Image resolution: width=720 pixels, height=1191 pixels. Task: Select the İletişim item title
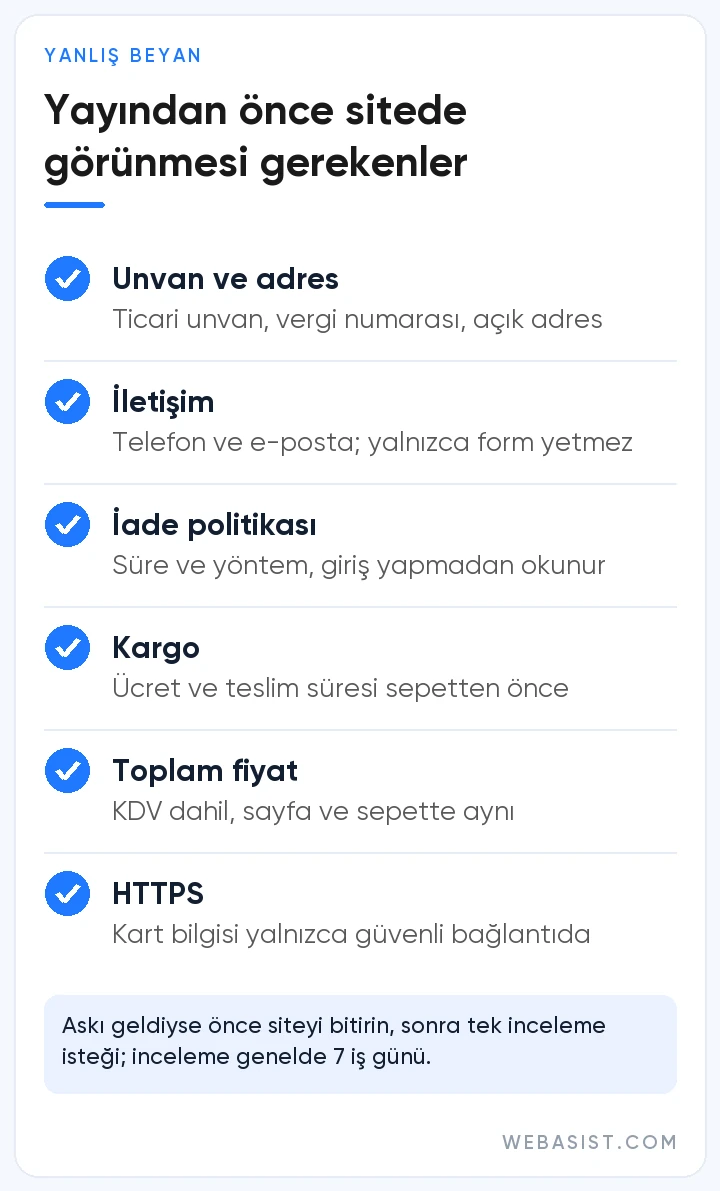(163, 402)
